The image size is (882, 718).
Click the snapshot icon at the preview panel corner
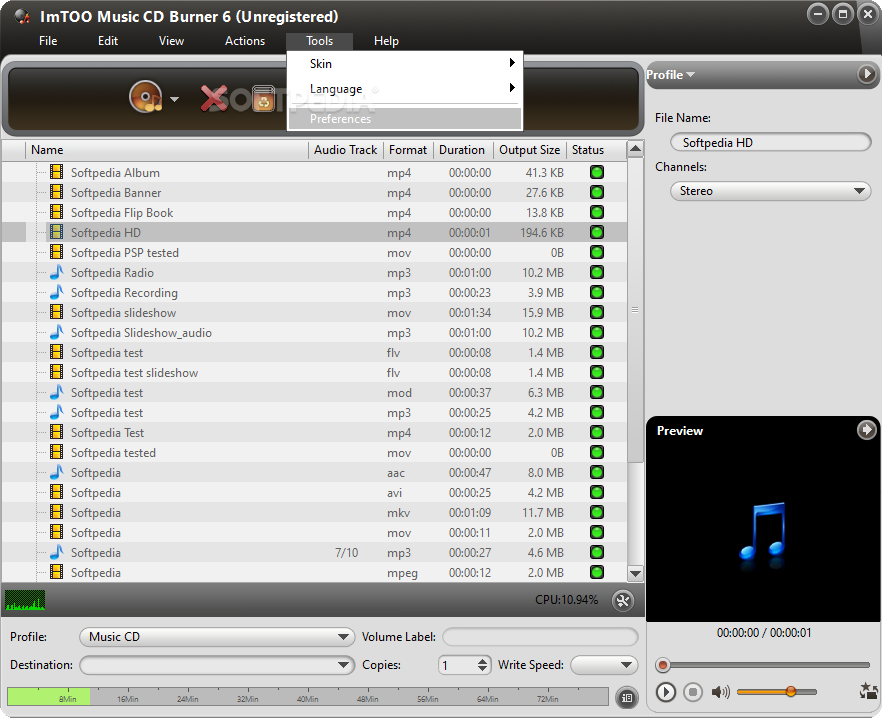tap(868, 691)
